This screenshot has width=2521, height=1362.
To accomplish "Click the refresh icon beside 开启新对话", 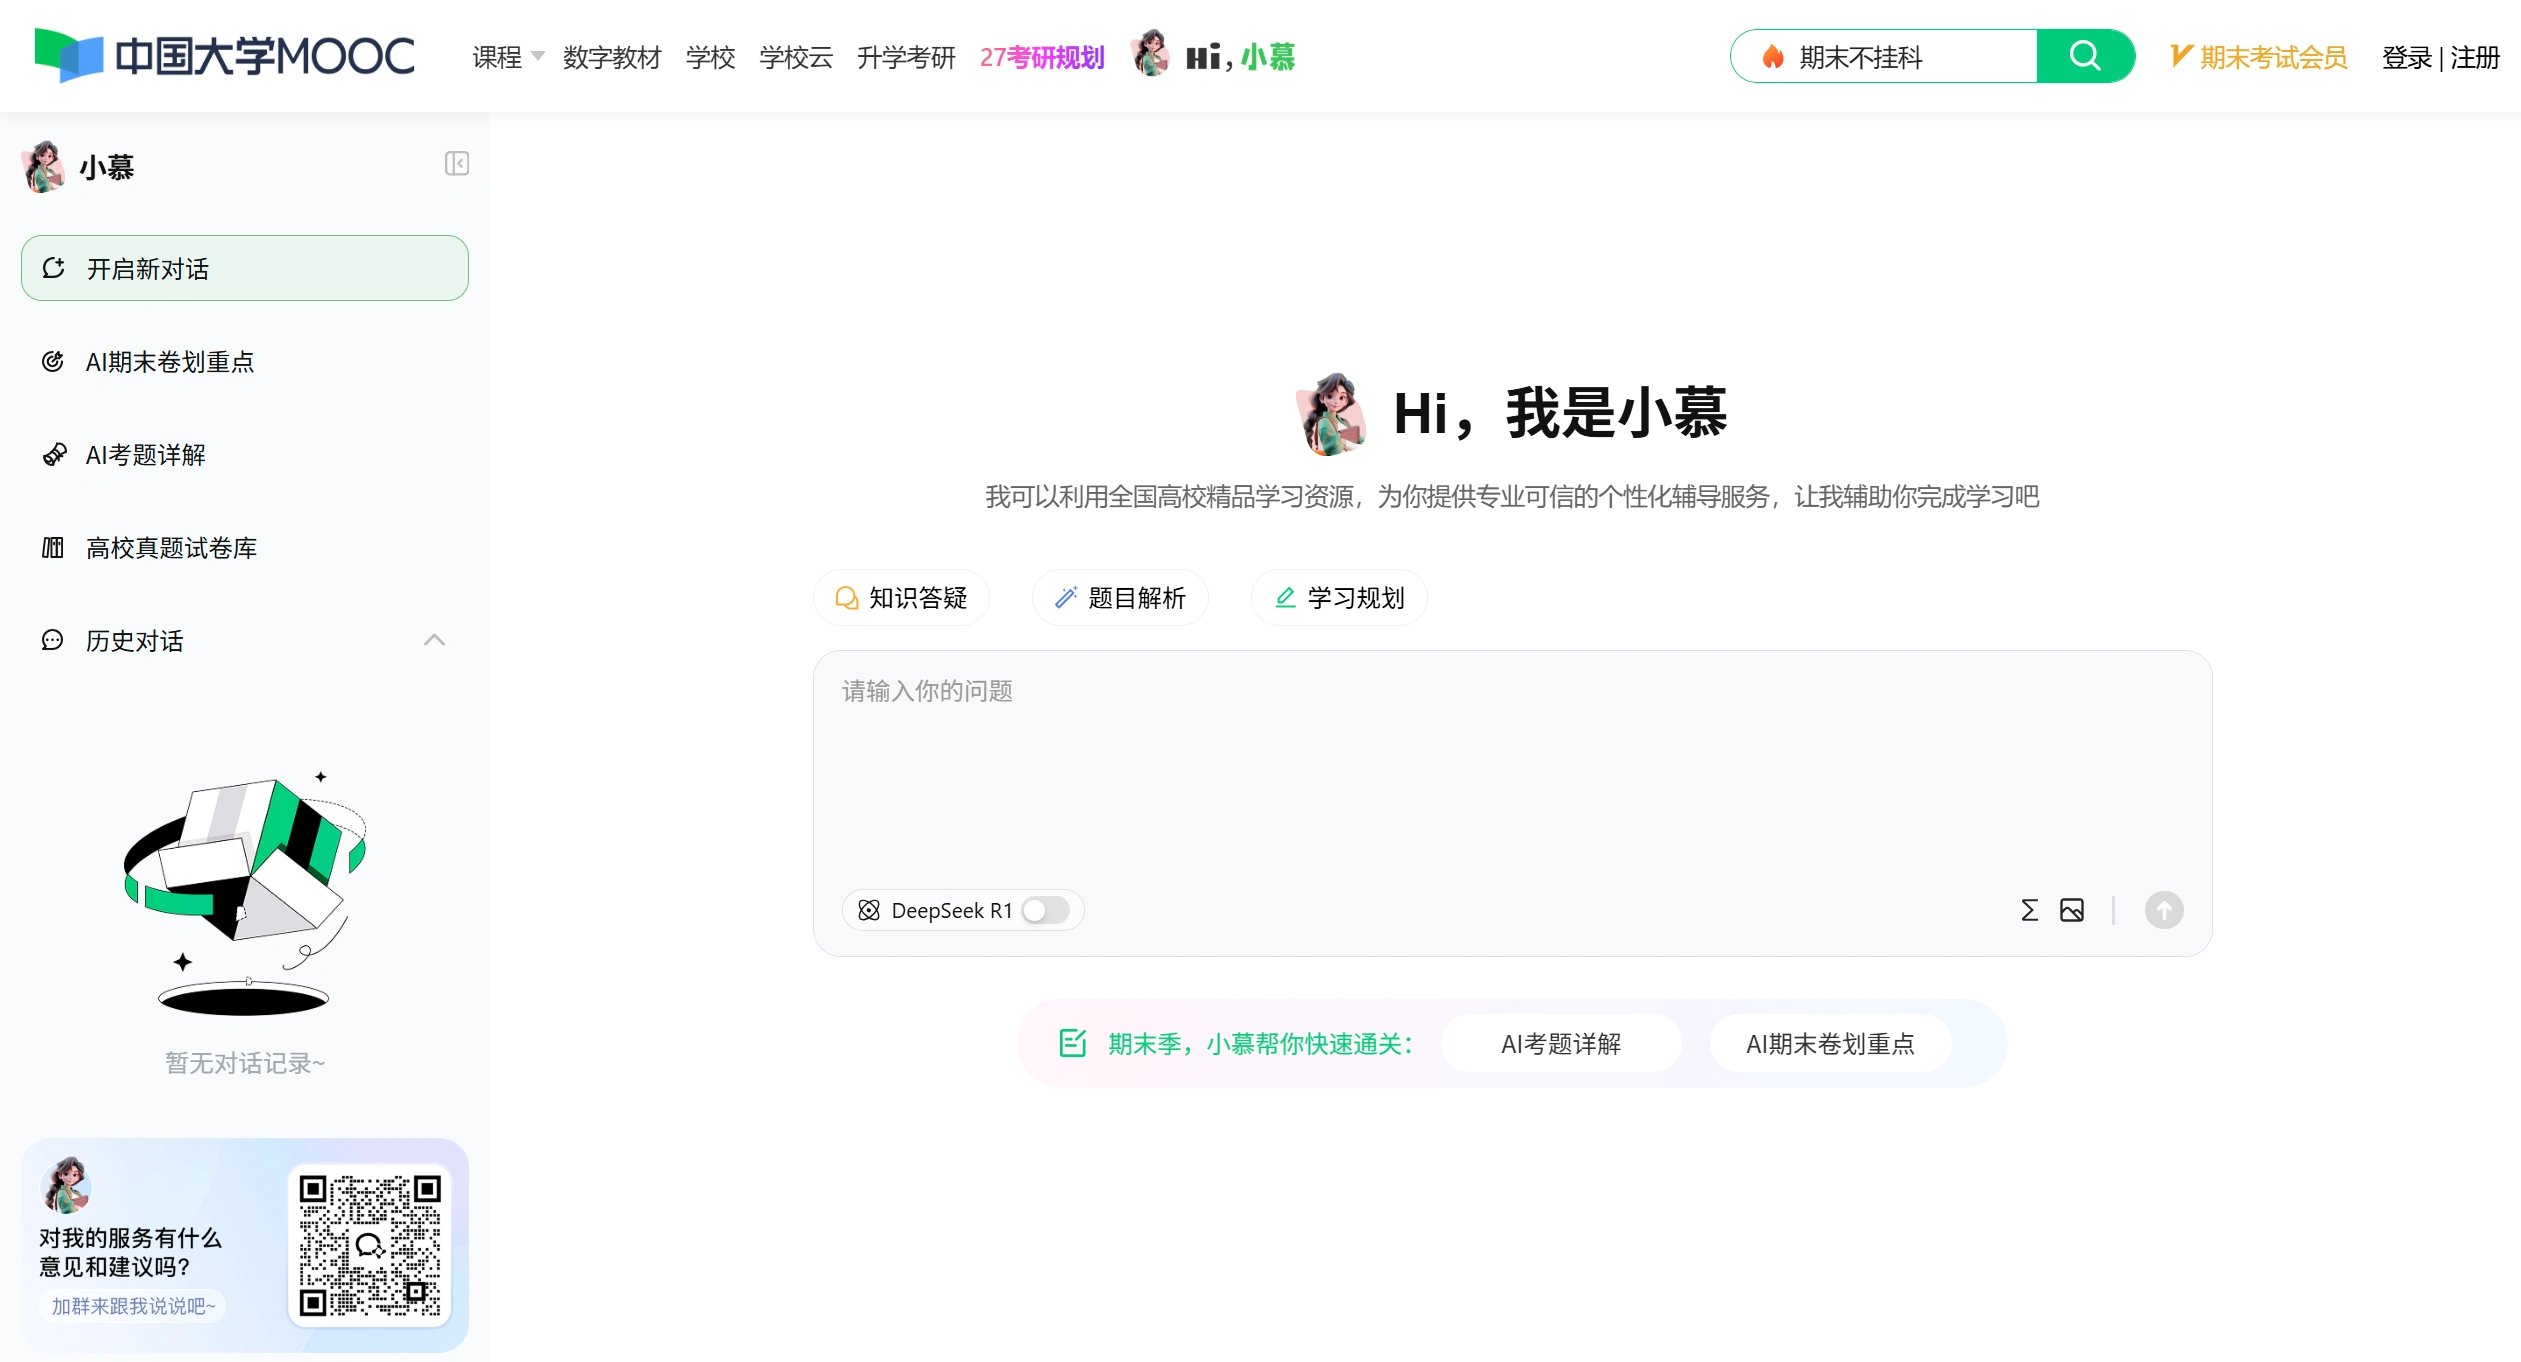I will [54, 268].
